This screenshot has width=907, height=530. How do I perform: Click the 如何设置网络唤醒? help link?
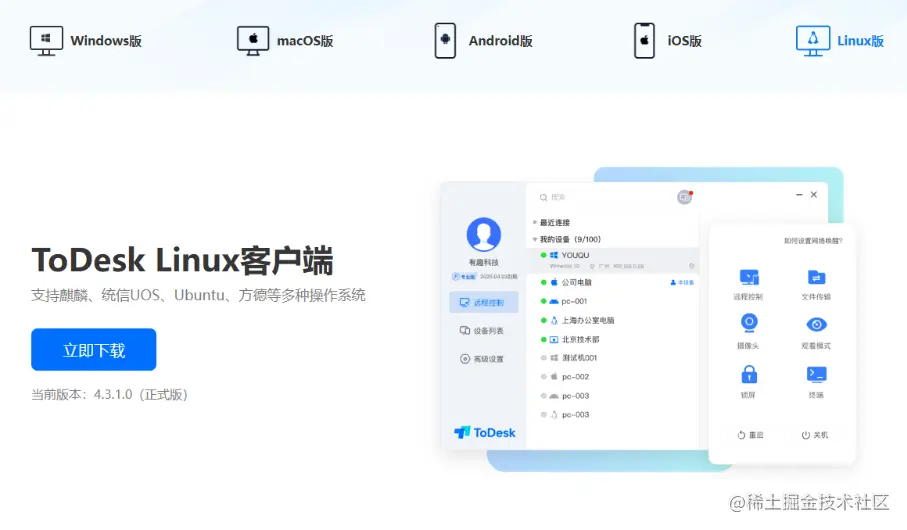813,241
